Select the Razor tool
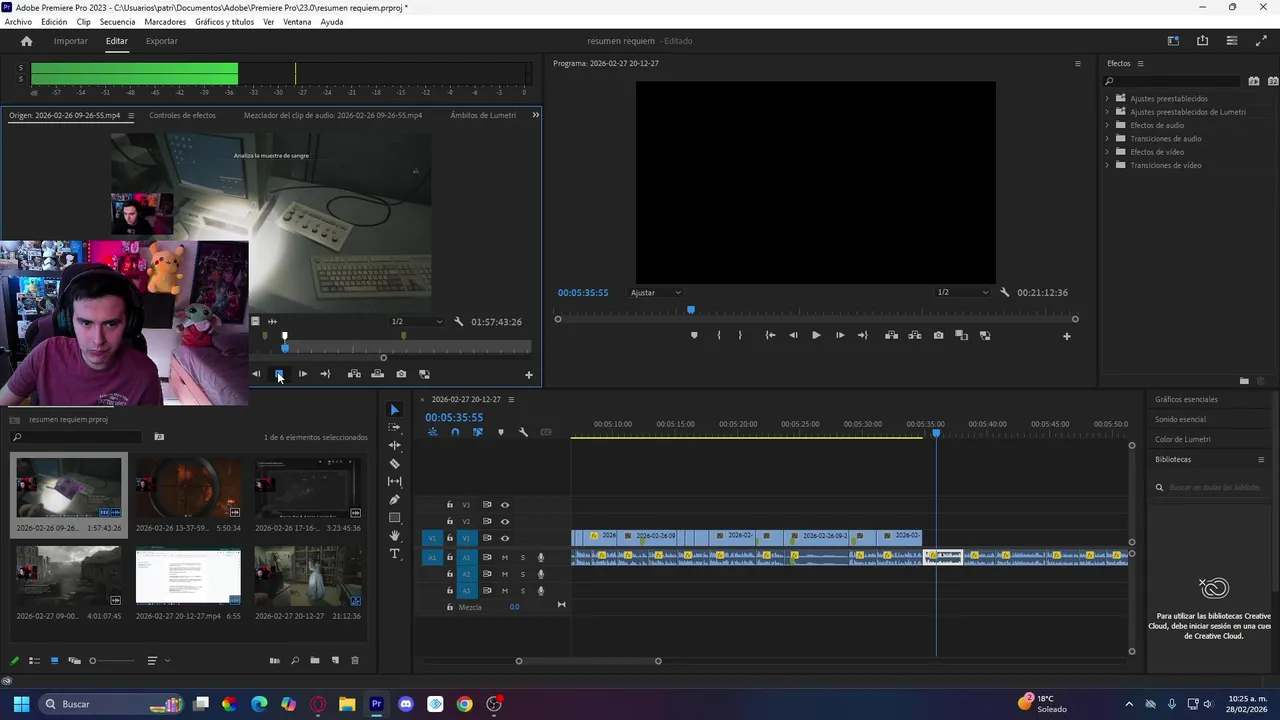1280x720 pixels. click(394, 463)
